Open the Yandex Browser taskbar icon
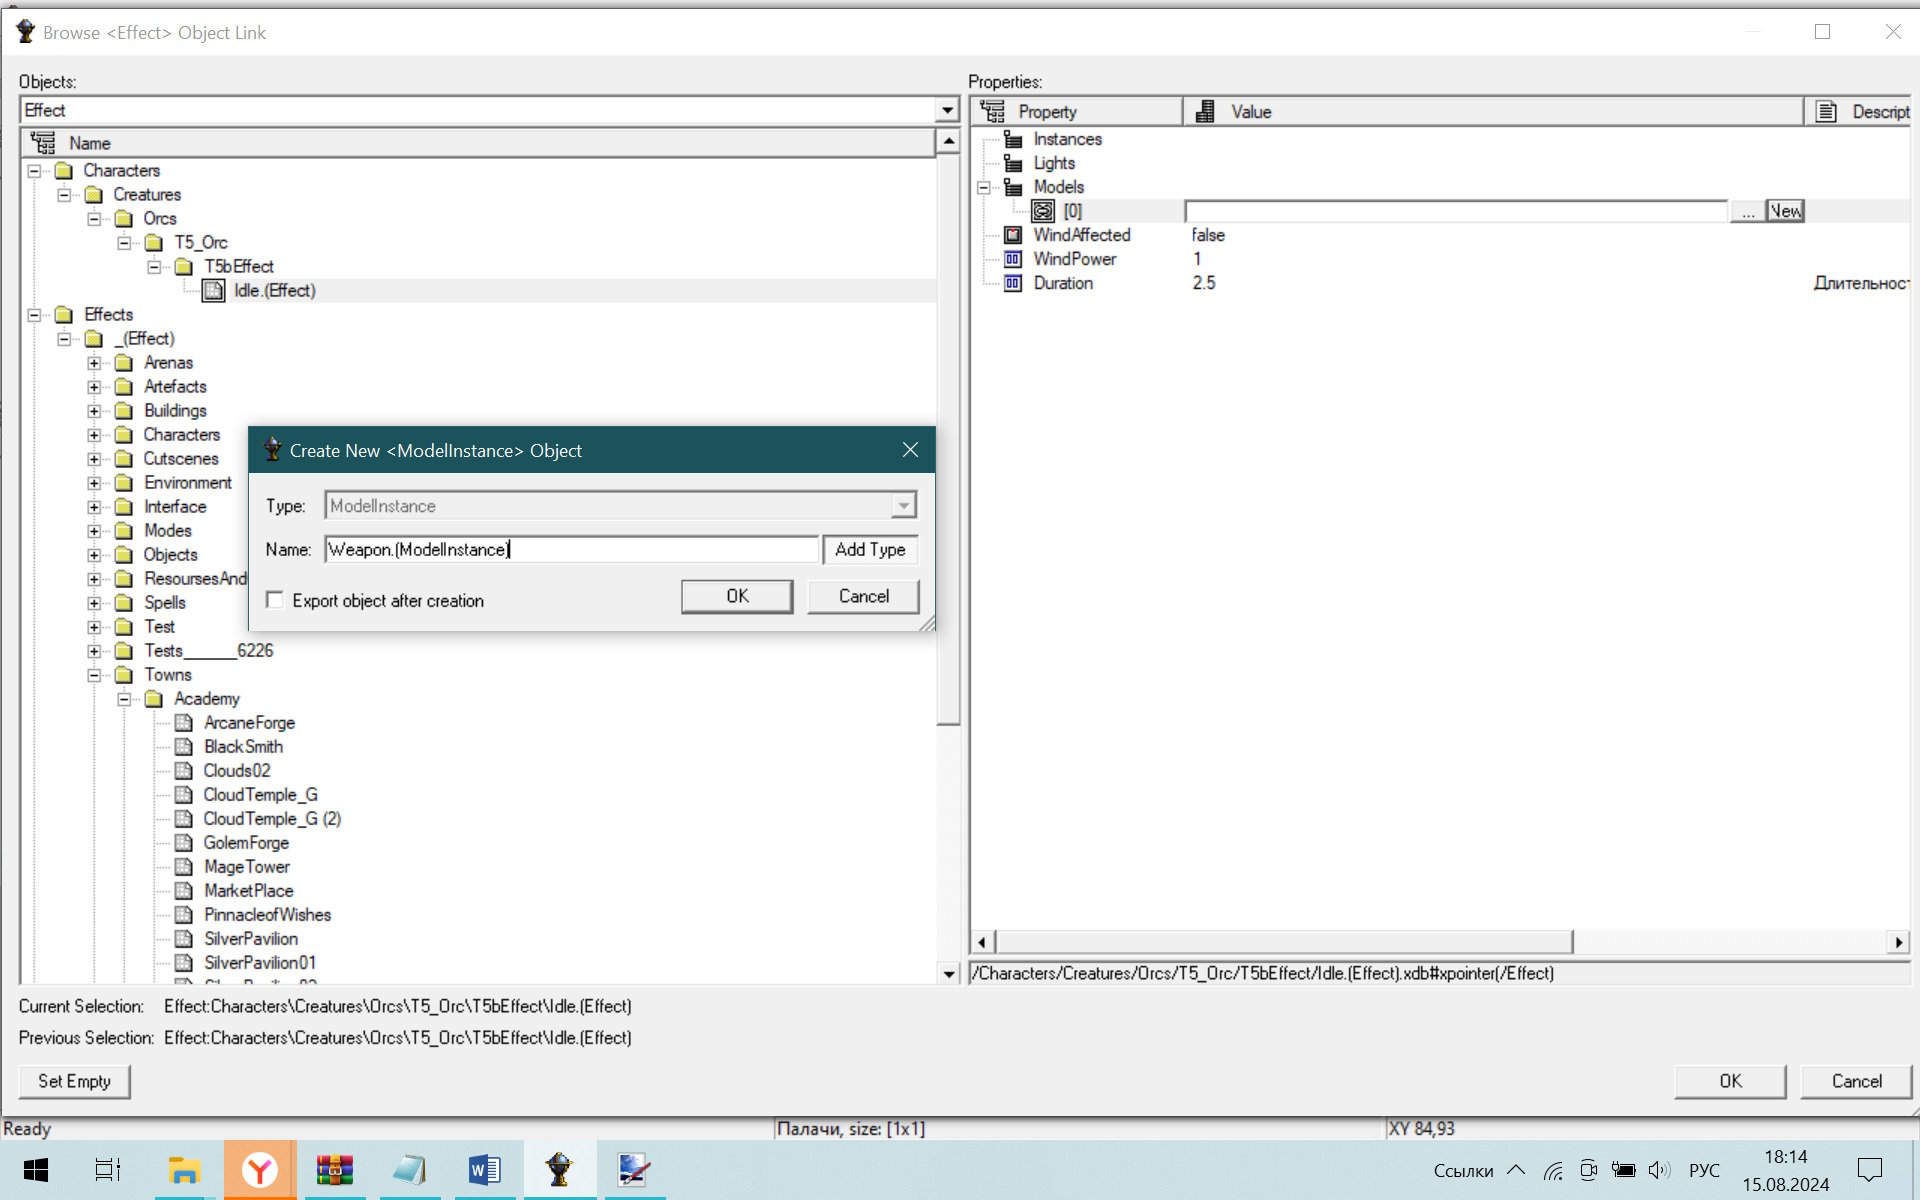Screen dimensions: 1920x1200 point(260,1169)
